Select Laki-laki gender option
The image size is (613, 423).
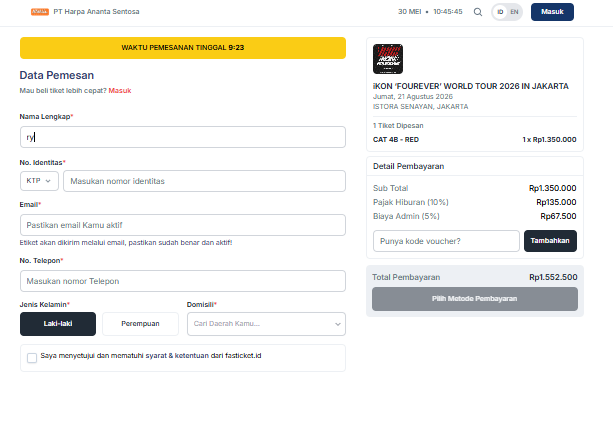coord(58,324)
